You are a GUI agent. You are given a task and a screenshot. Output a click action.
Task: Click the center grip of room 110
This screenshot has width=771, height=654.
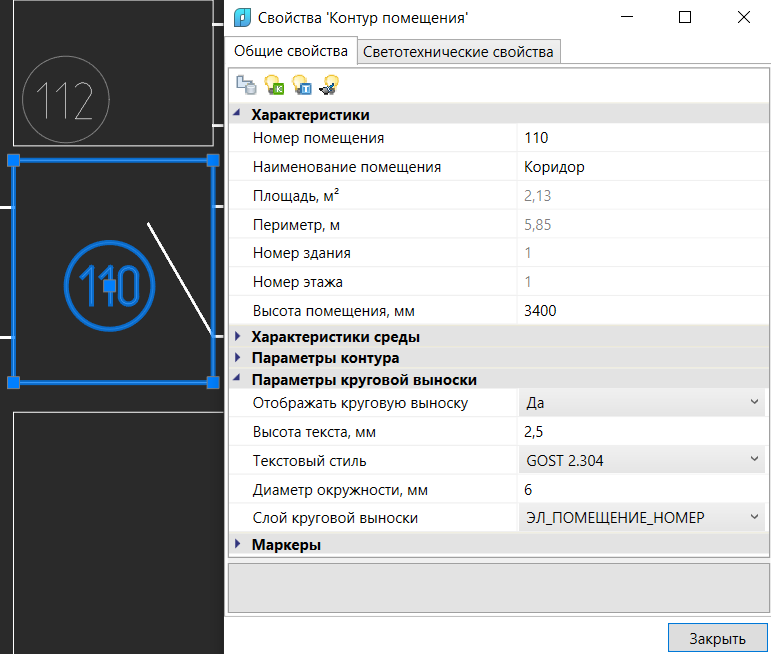[x=110, y=286]
